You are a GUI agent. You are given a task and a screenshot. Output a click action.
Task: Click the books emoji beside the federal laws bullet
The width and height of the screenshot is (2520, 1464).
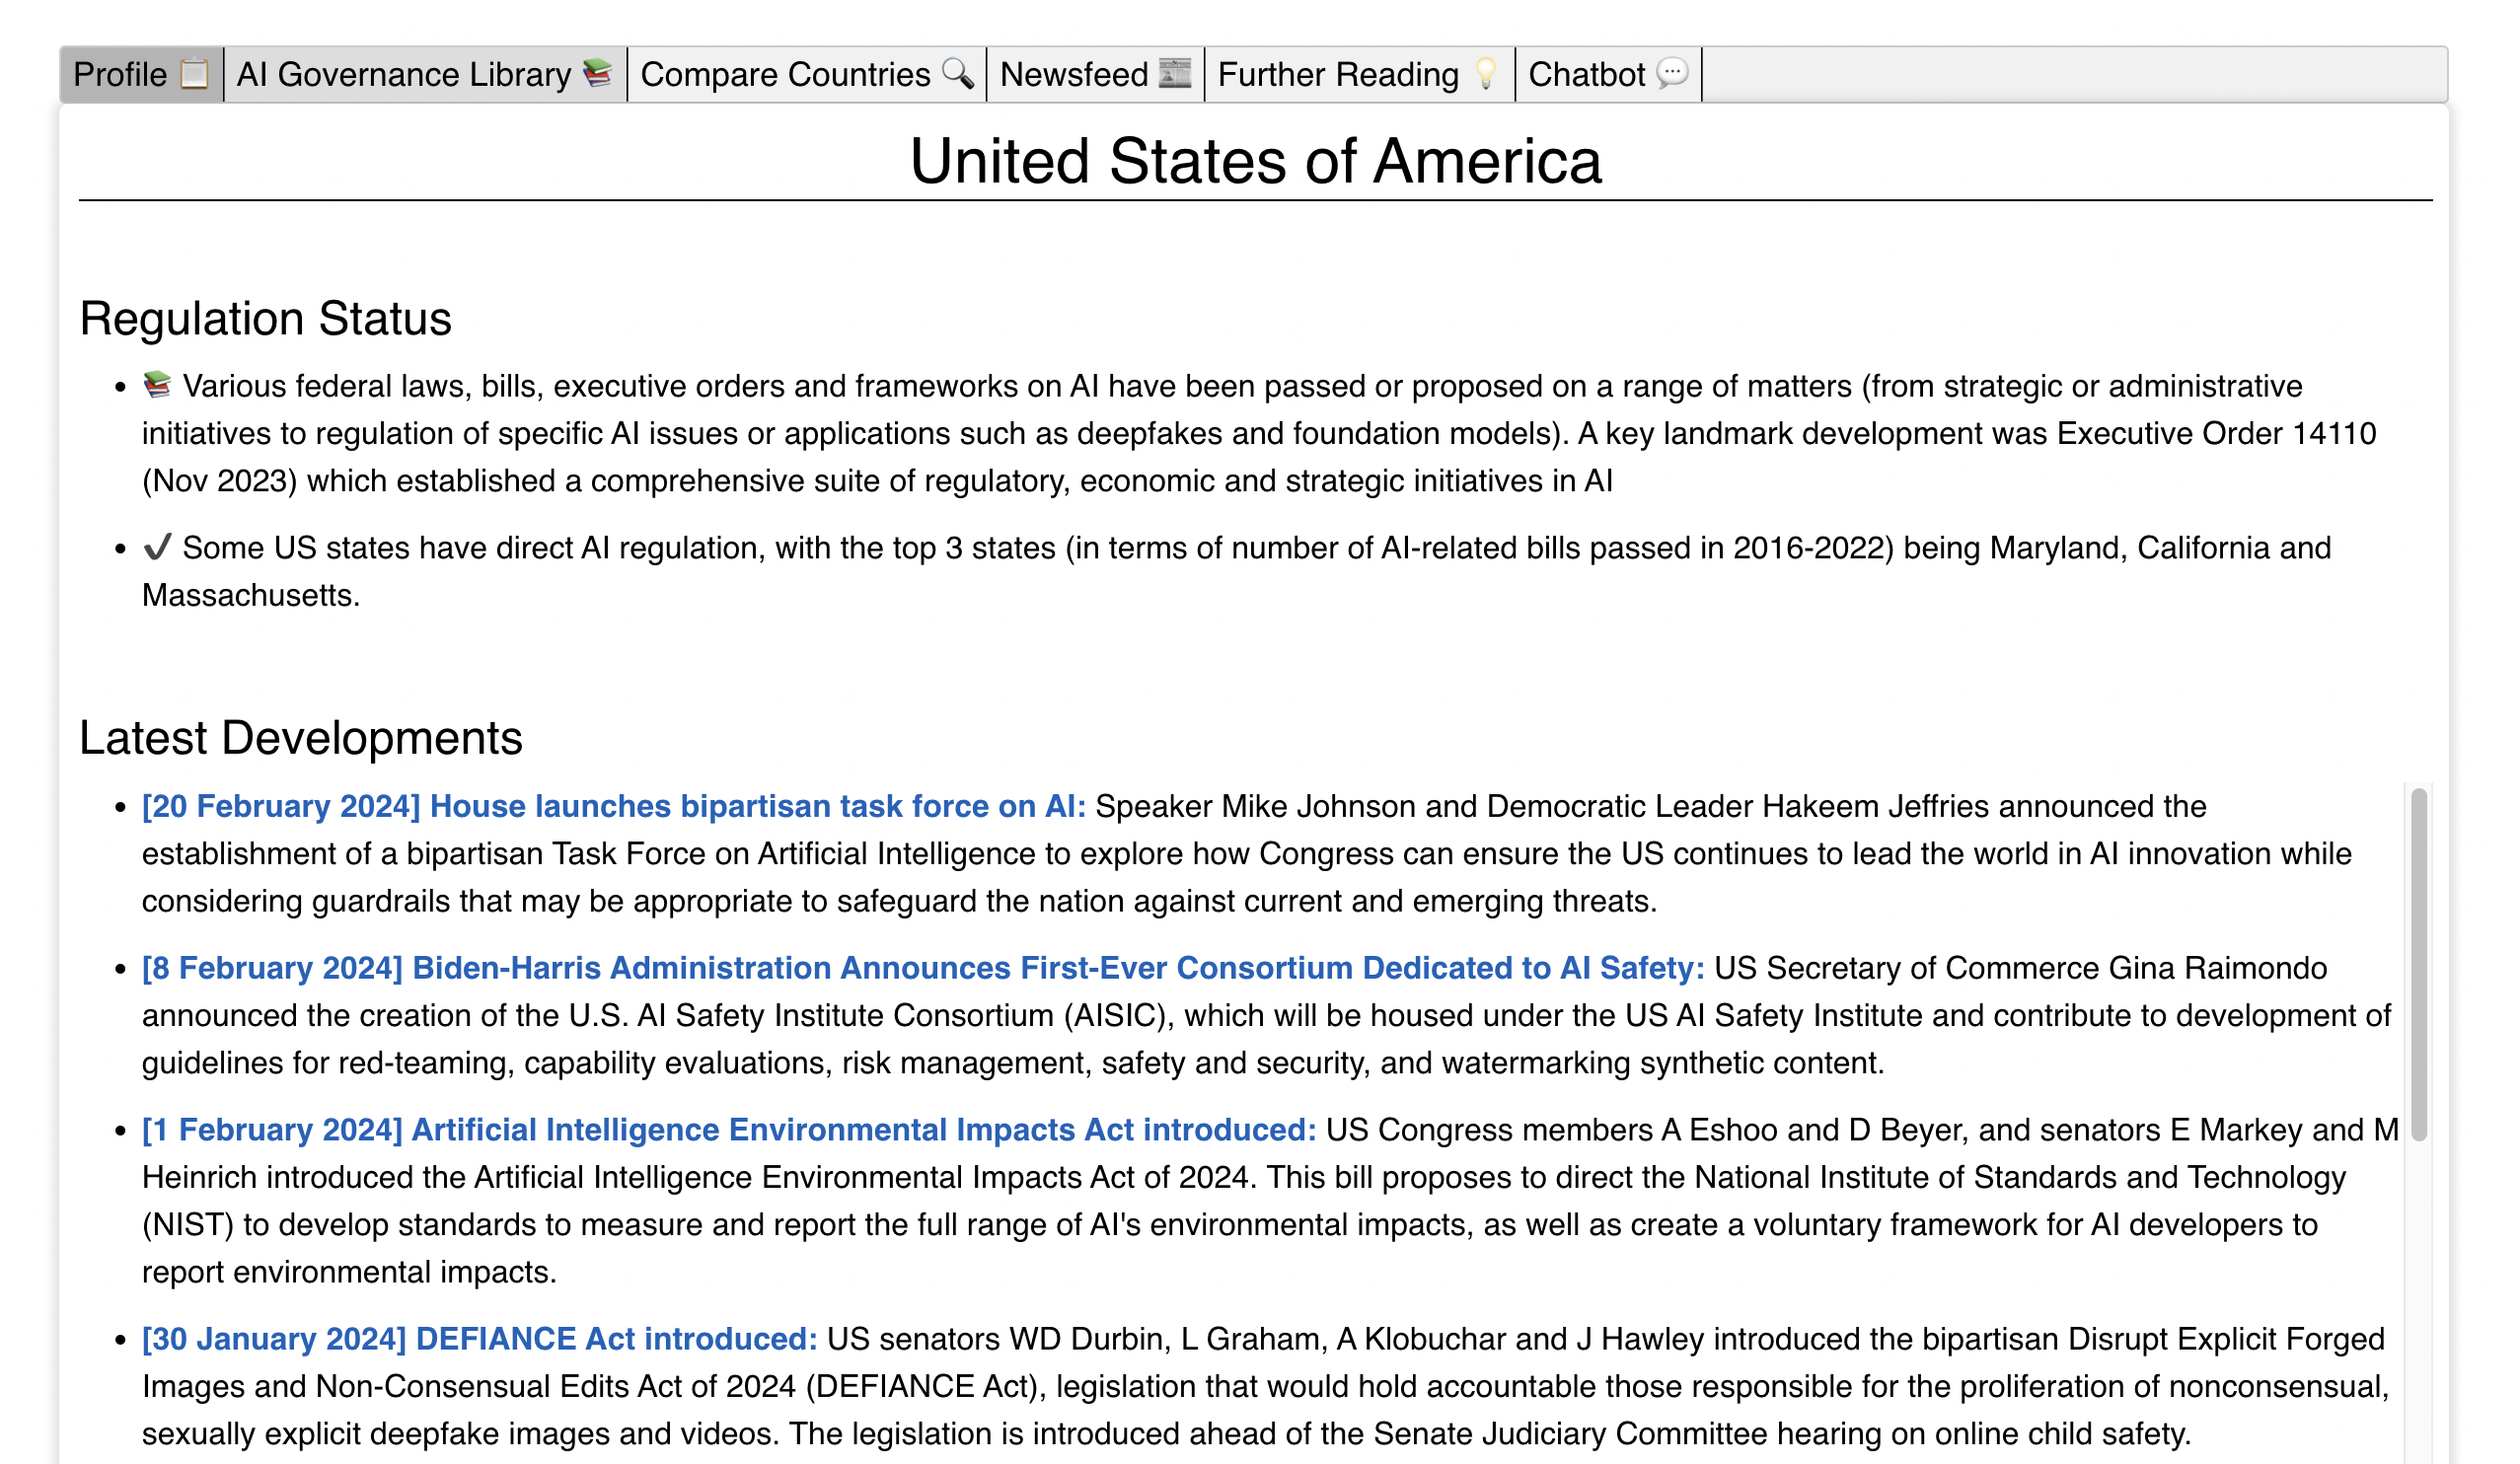[x=158, y=384]
